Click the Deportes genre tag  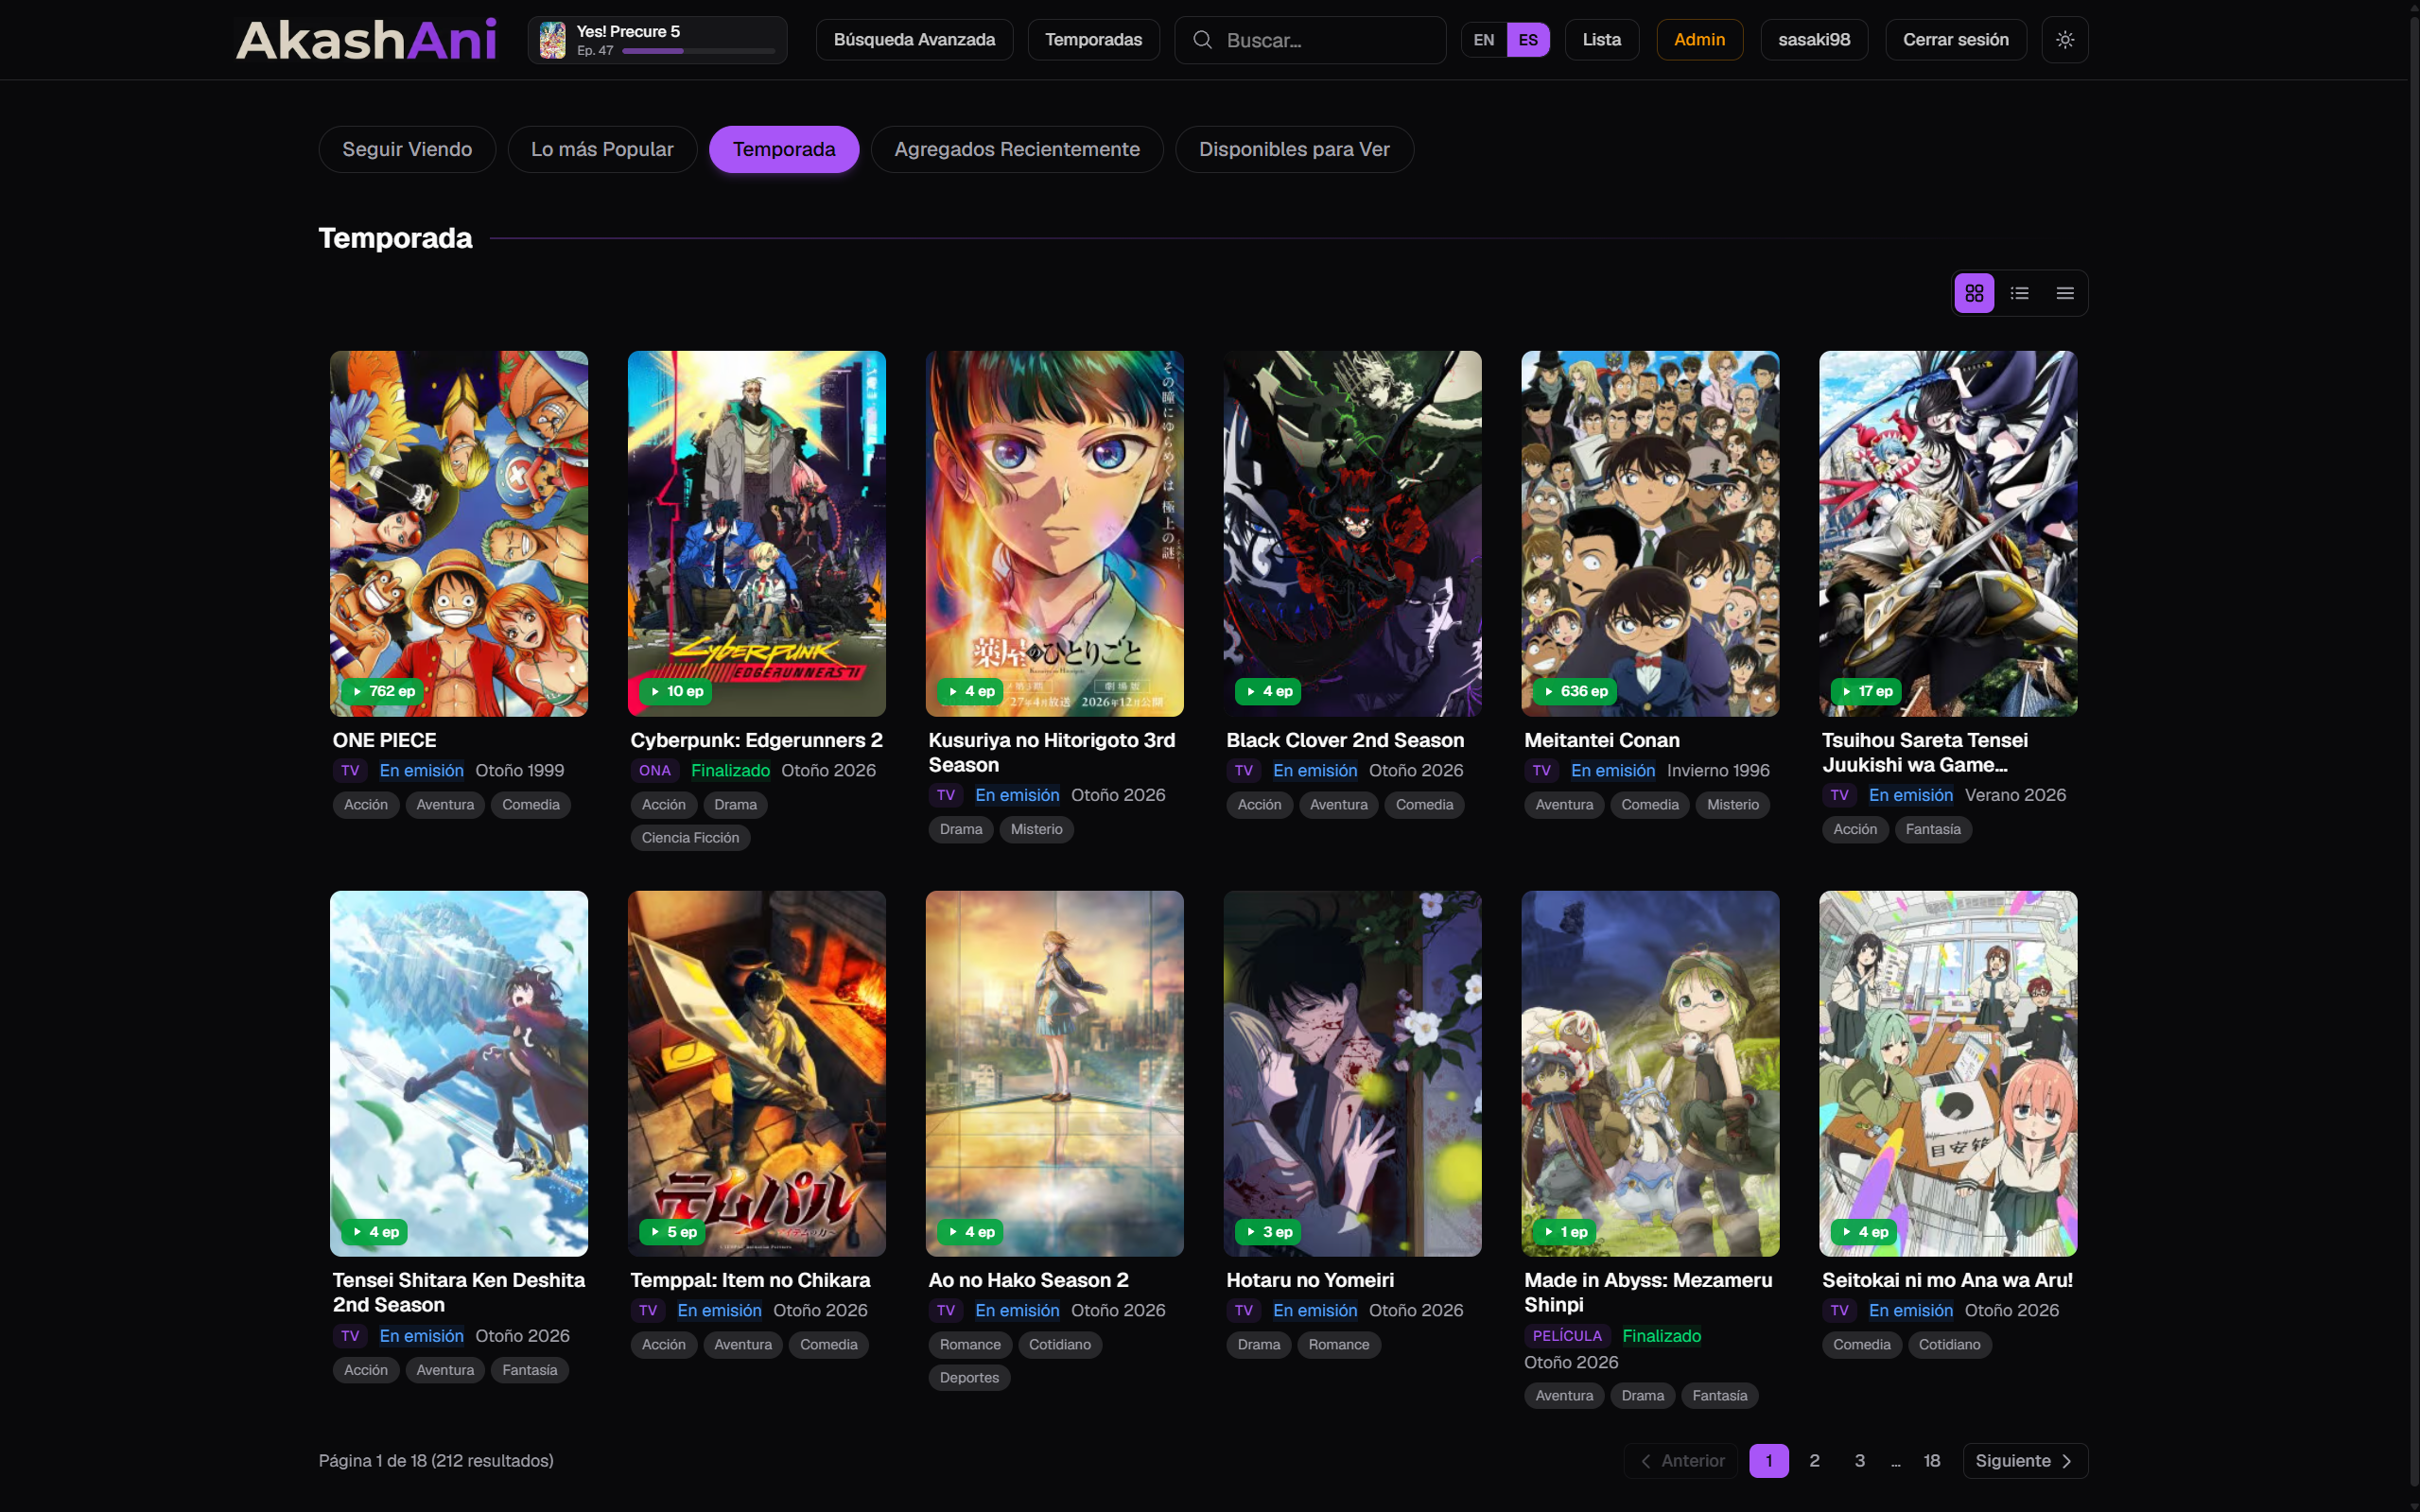pos(969,1378)
